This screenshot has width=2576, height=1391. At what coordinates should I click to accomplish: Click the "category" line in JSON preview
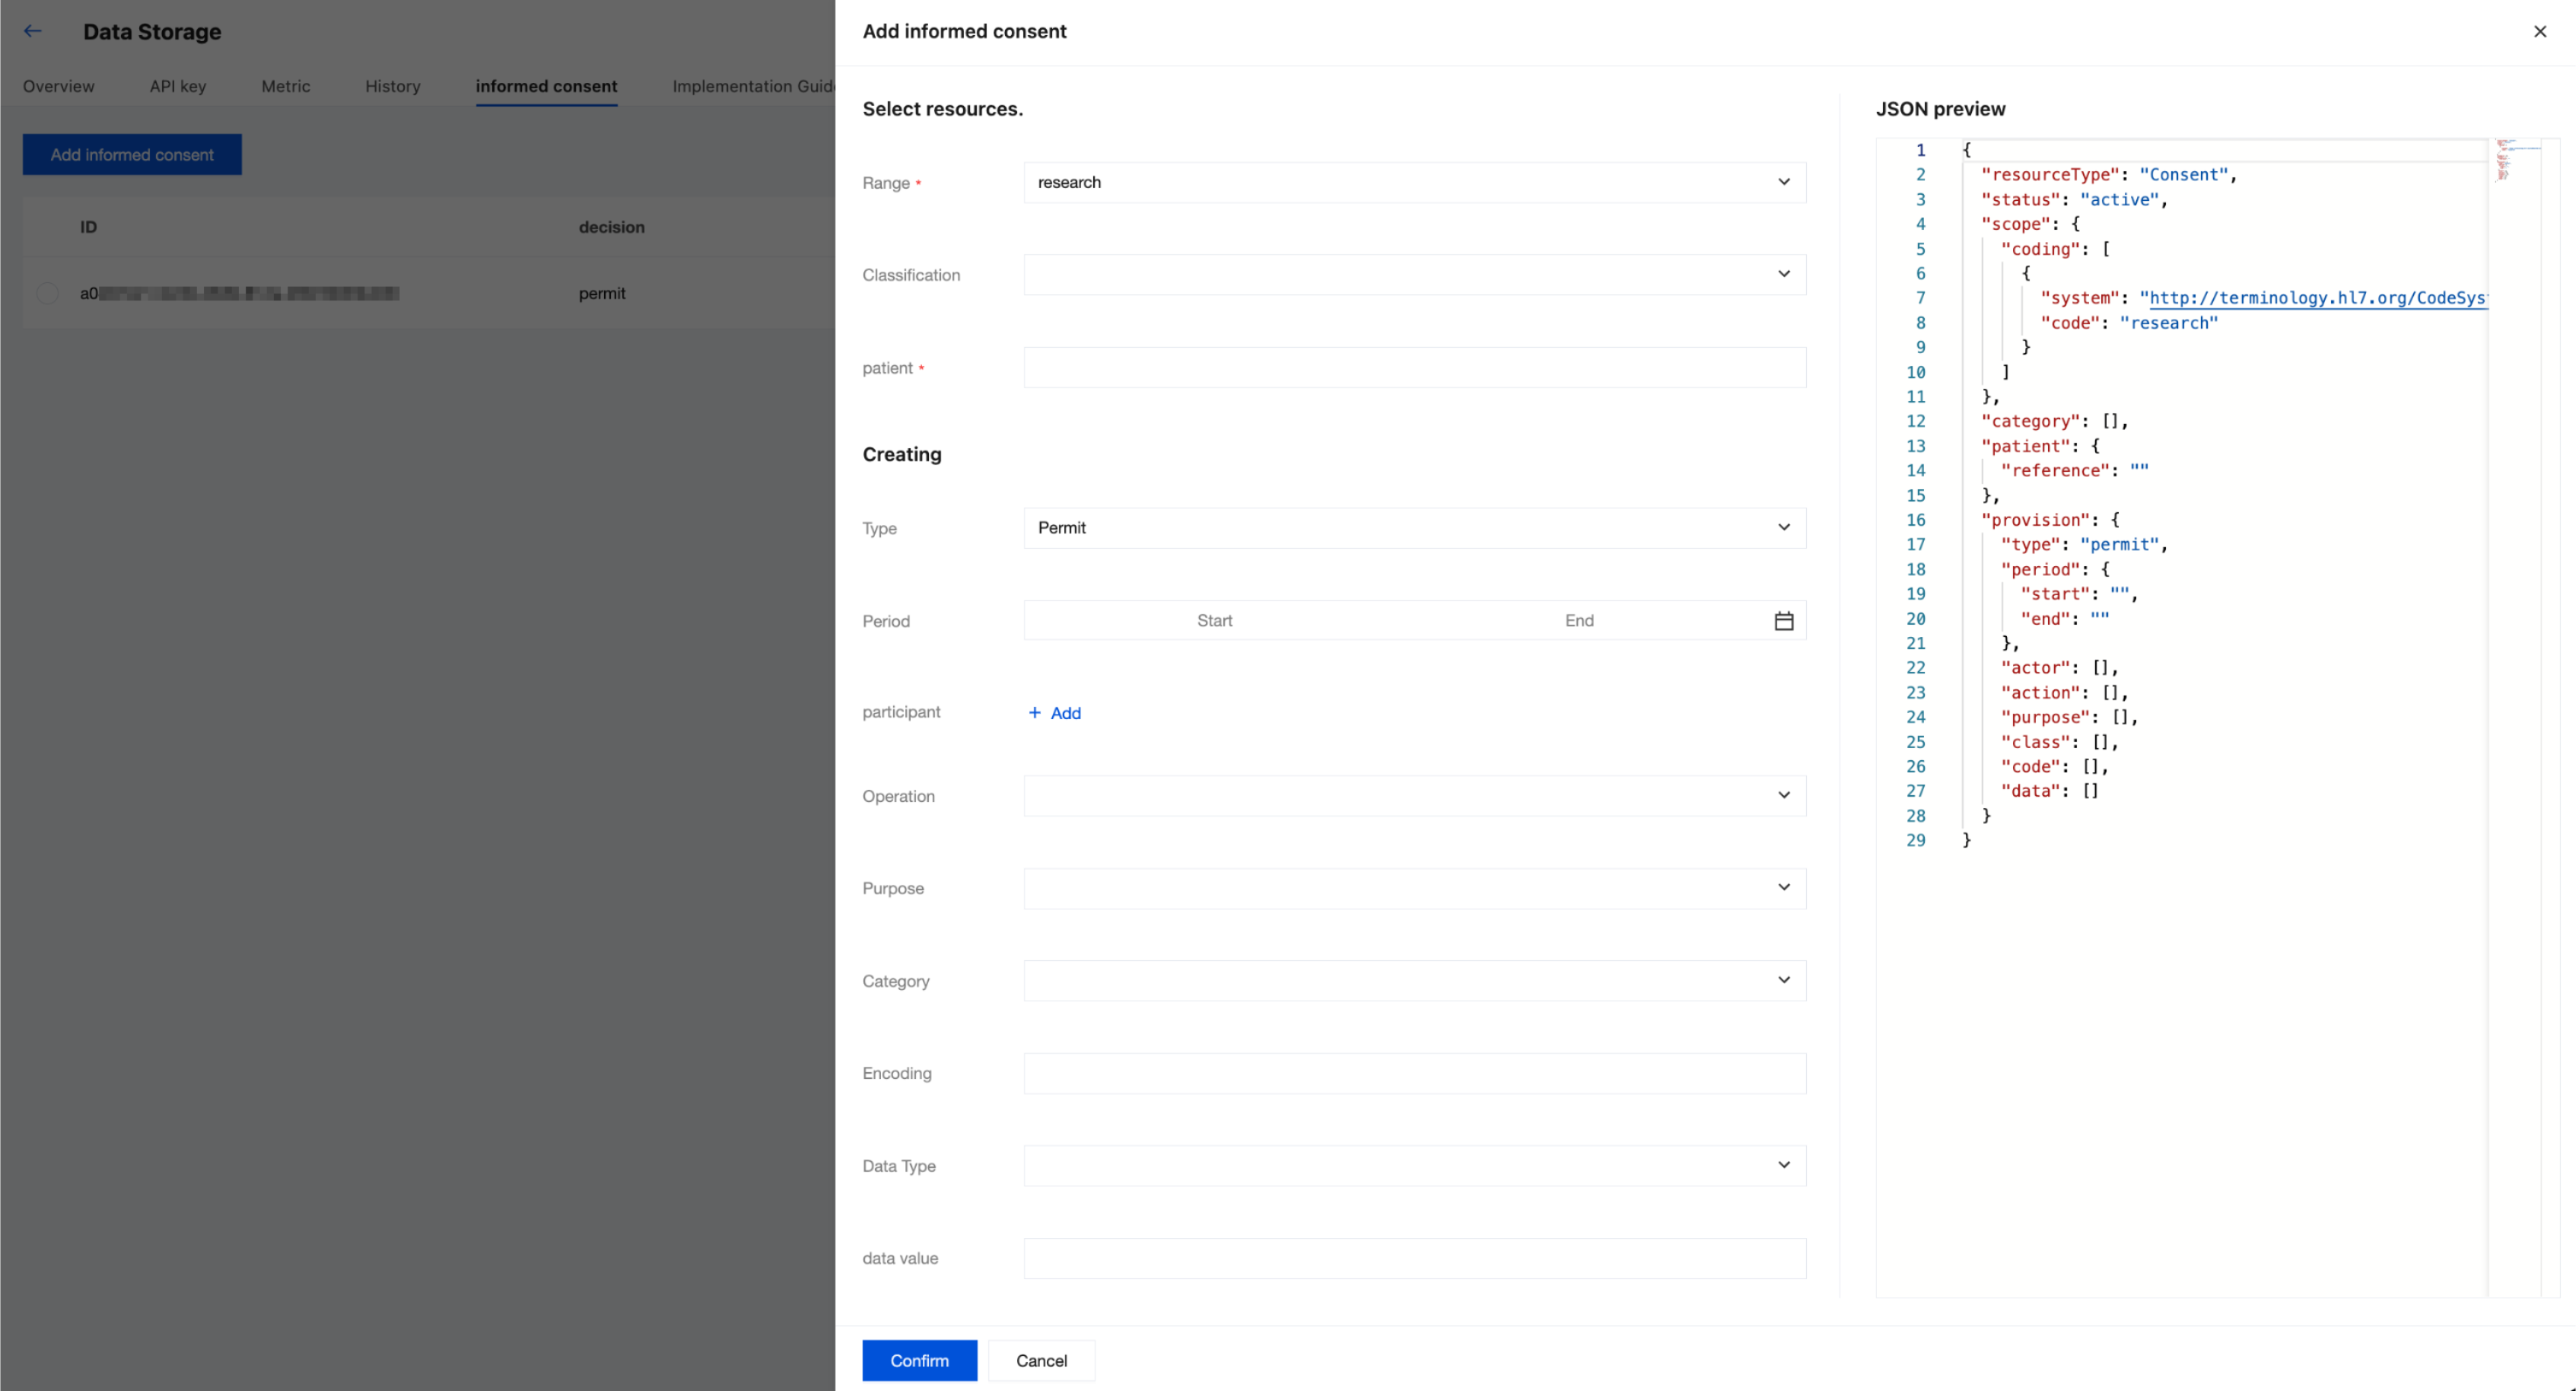click(x=2054, y=421)
